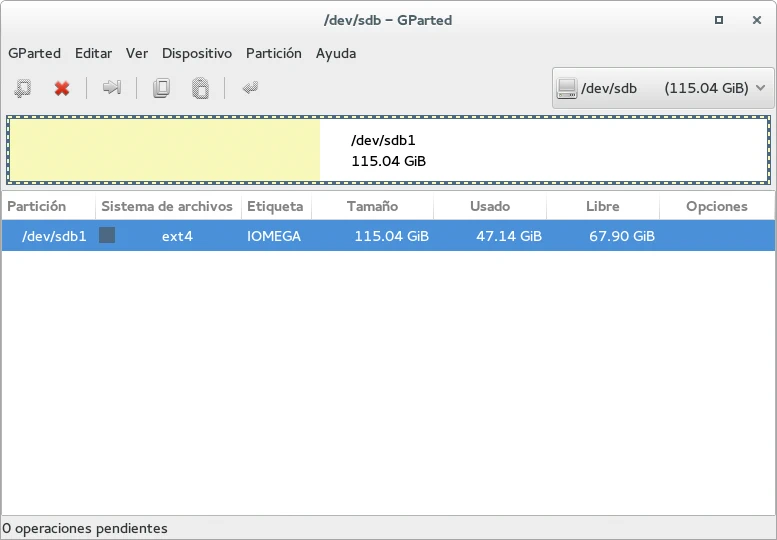The width and height of the screenshot is (777, 540).
Task: Select the /dev/sdb1 row in partition list
Action: (388, 236)
